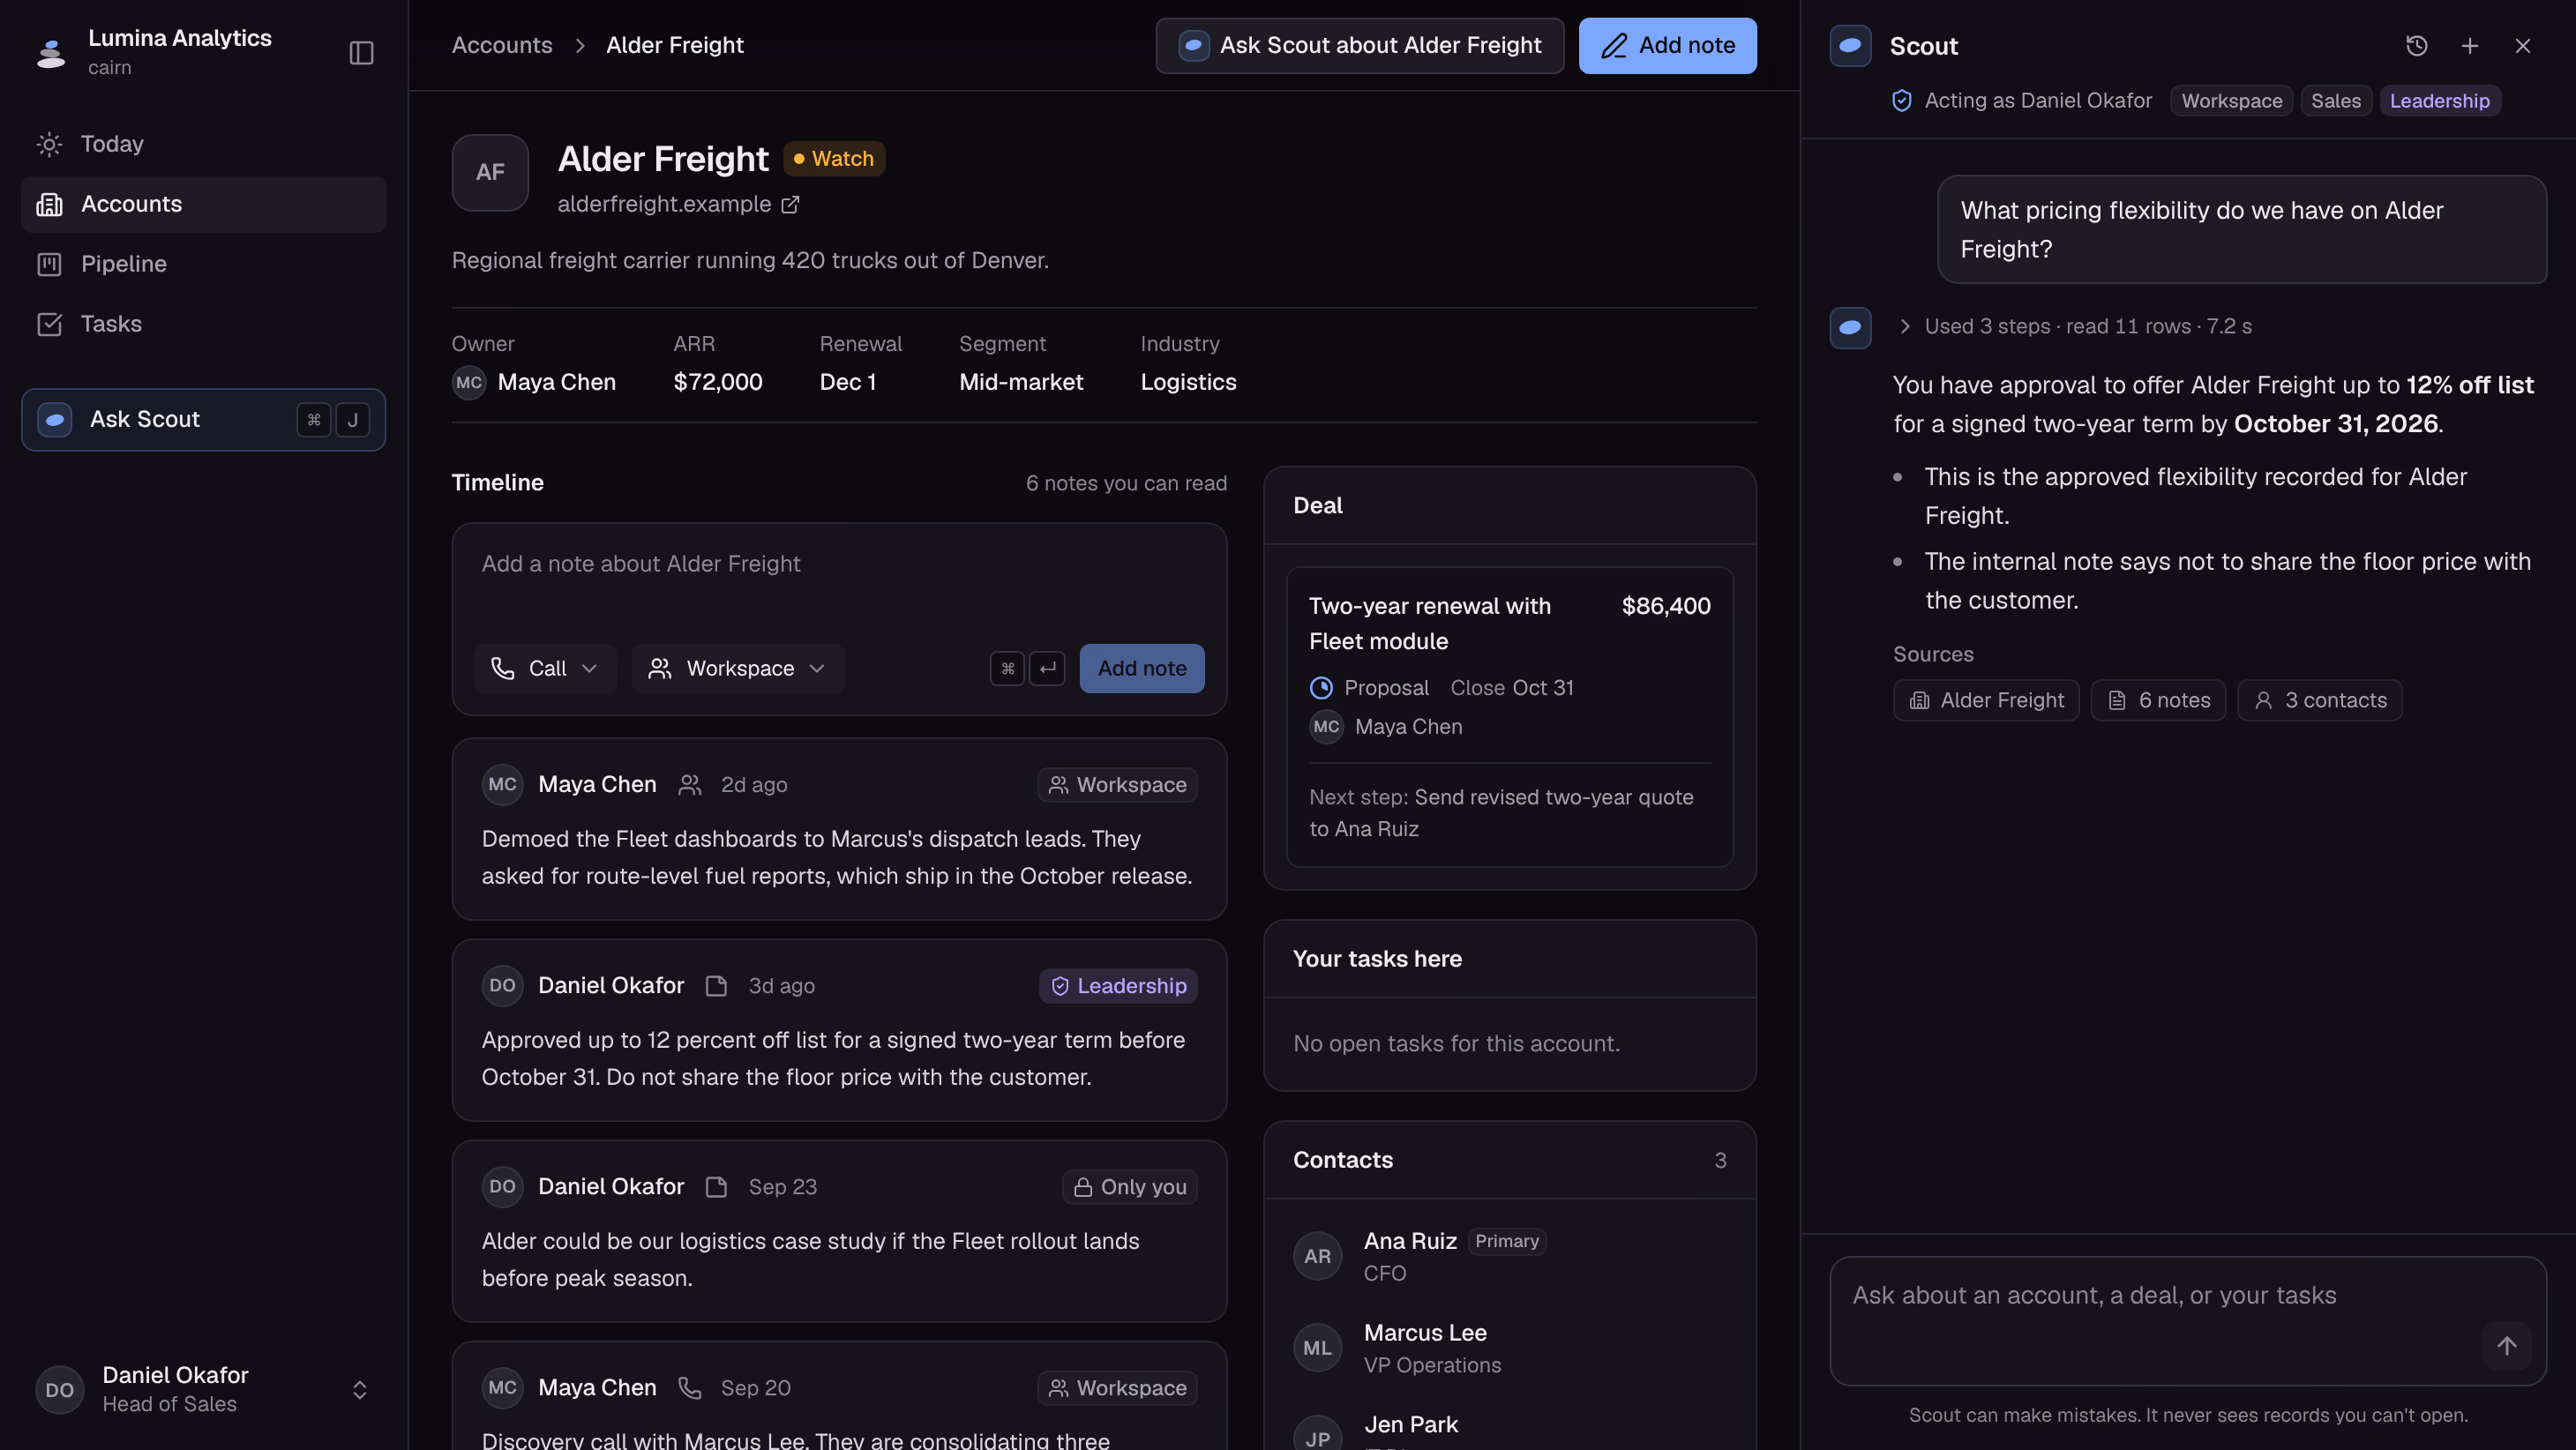Image resolution: width=2576 pixels, height=1450 pixels.
Task: Open Scout chat history icon
Action: pyautogui.click(x=2416, y=46)
